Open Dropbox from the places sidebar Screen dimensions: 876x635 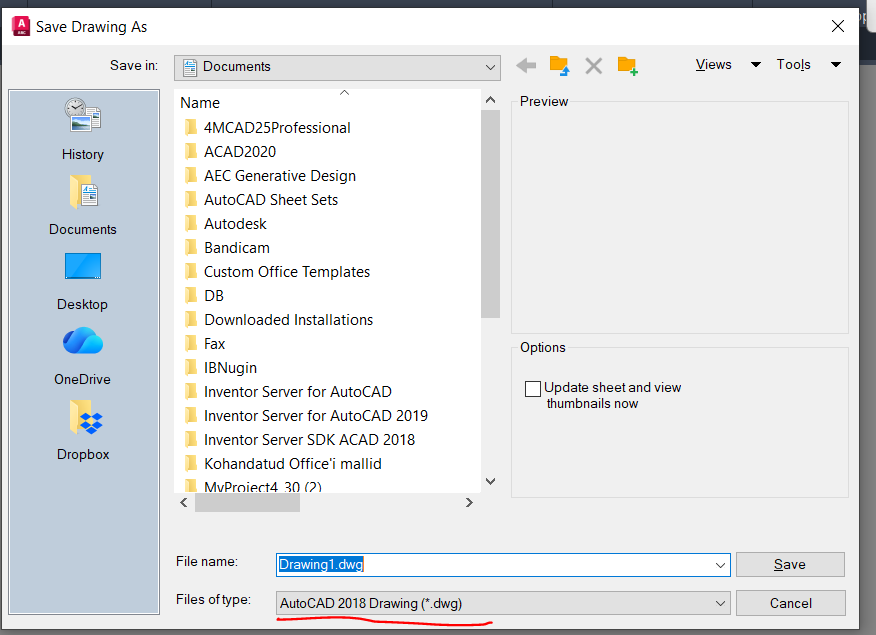[x=83, y=429]
